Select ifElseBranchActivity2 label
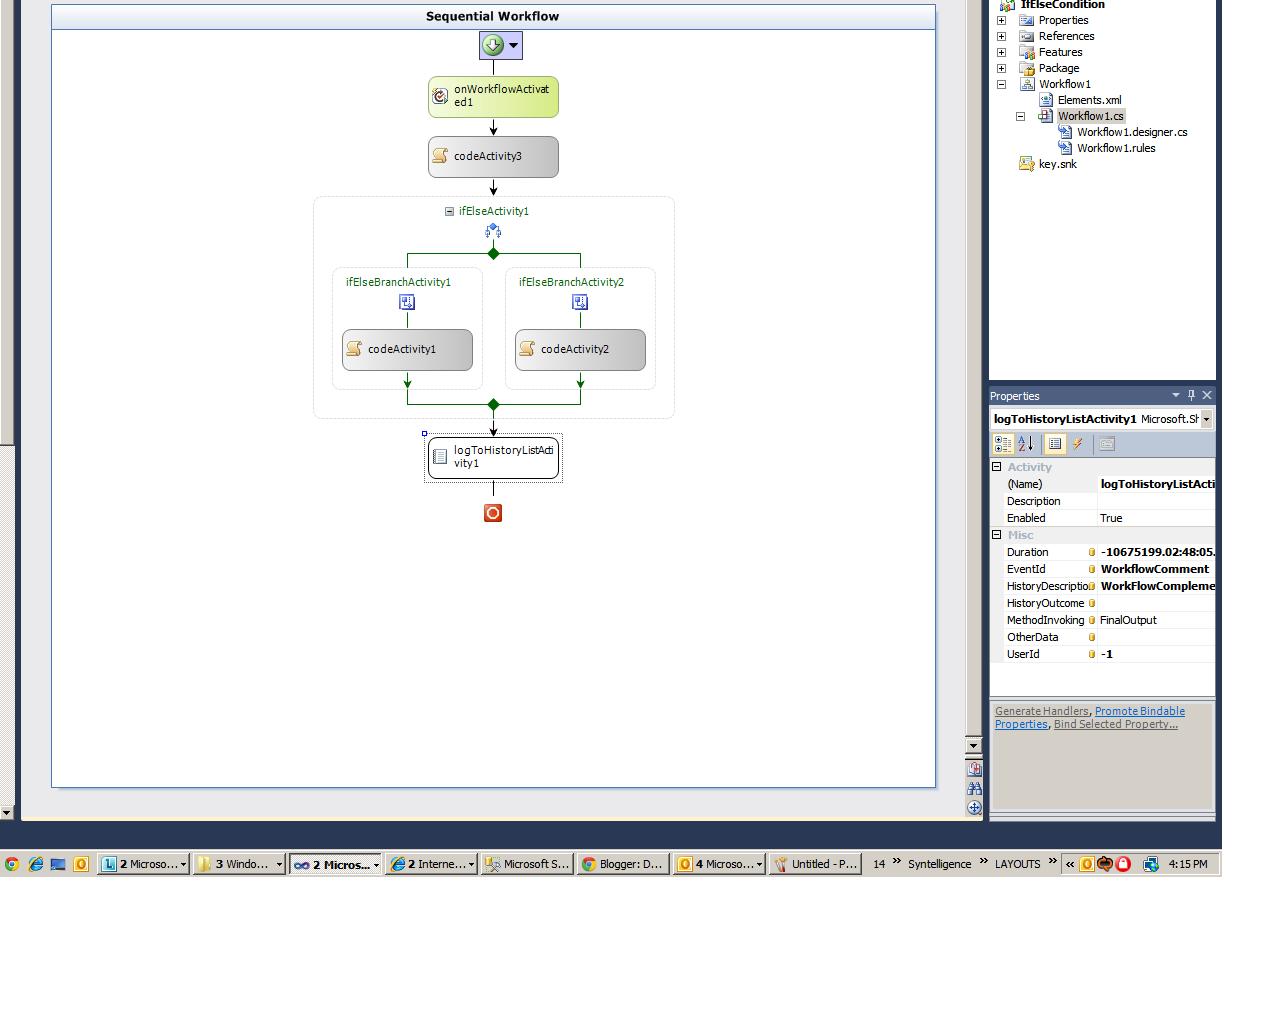Image resolution: width=1280 pixels, height=1024 pixels. [571, 282]
